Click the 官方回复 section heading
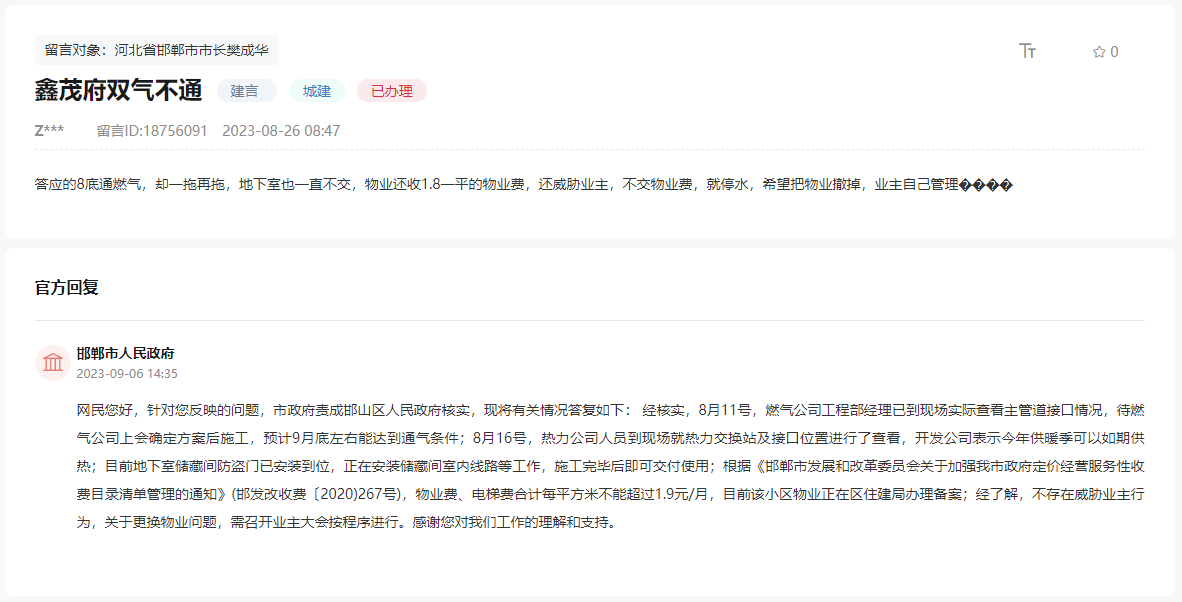 click(66, 287)
